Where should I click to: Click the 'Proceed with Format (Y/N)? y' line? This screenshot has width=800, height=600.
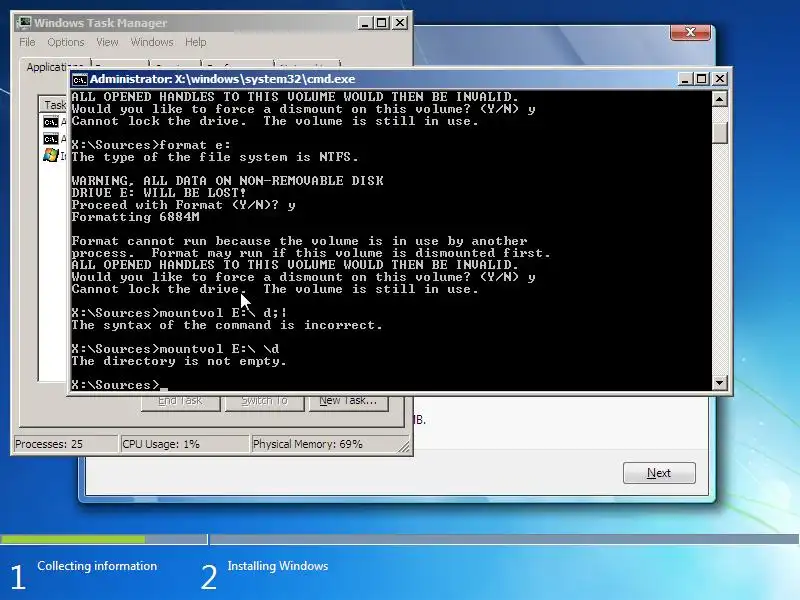pyautogui.click(x=184, y=205)
